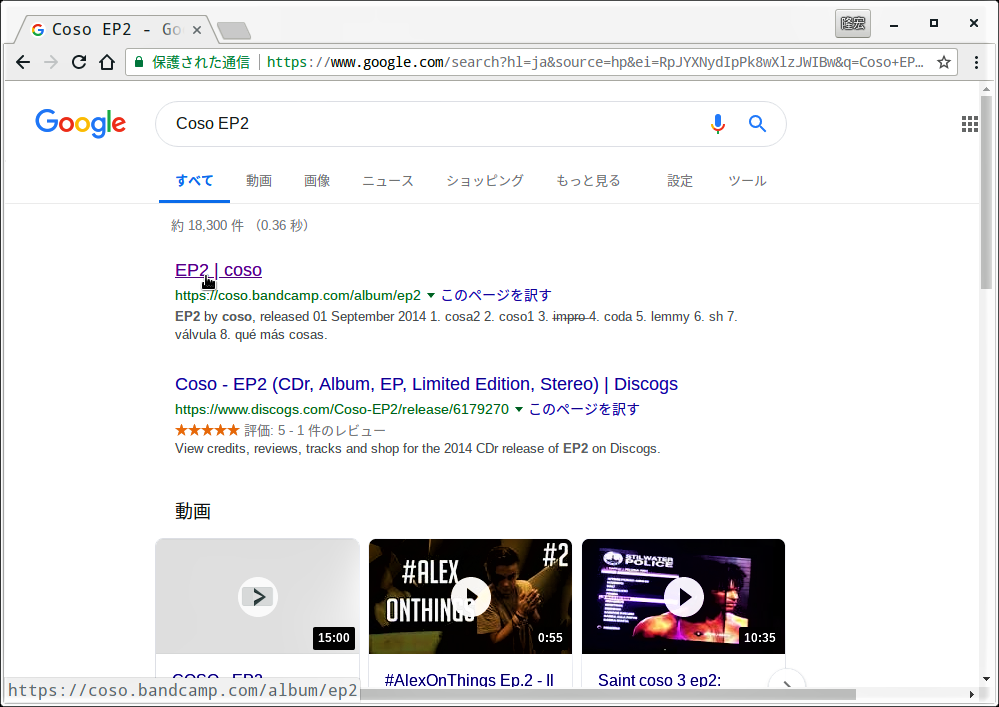Click the 動画 section heading

192,511
